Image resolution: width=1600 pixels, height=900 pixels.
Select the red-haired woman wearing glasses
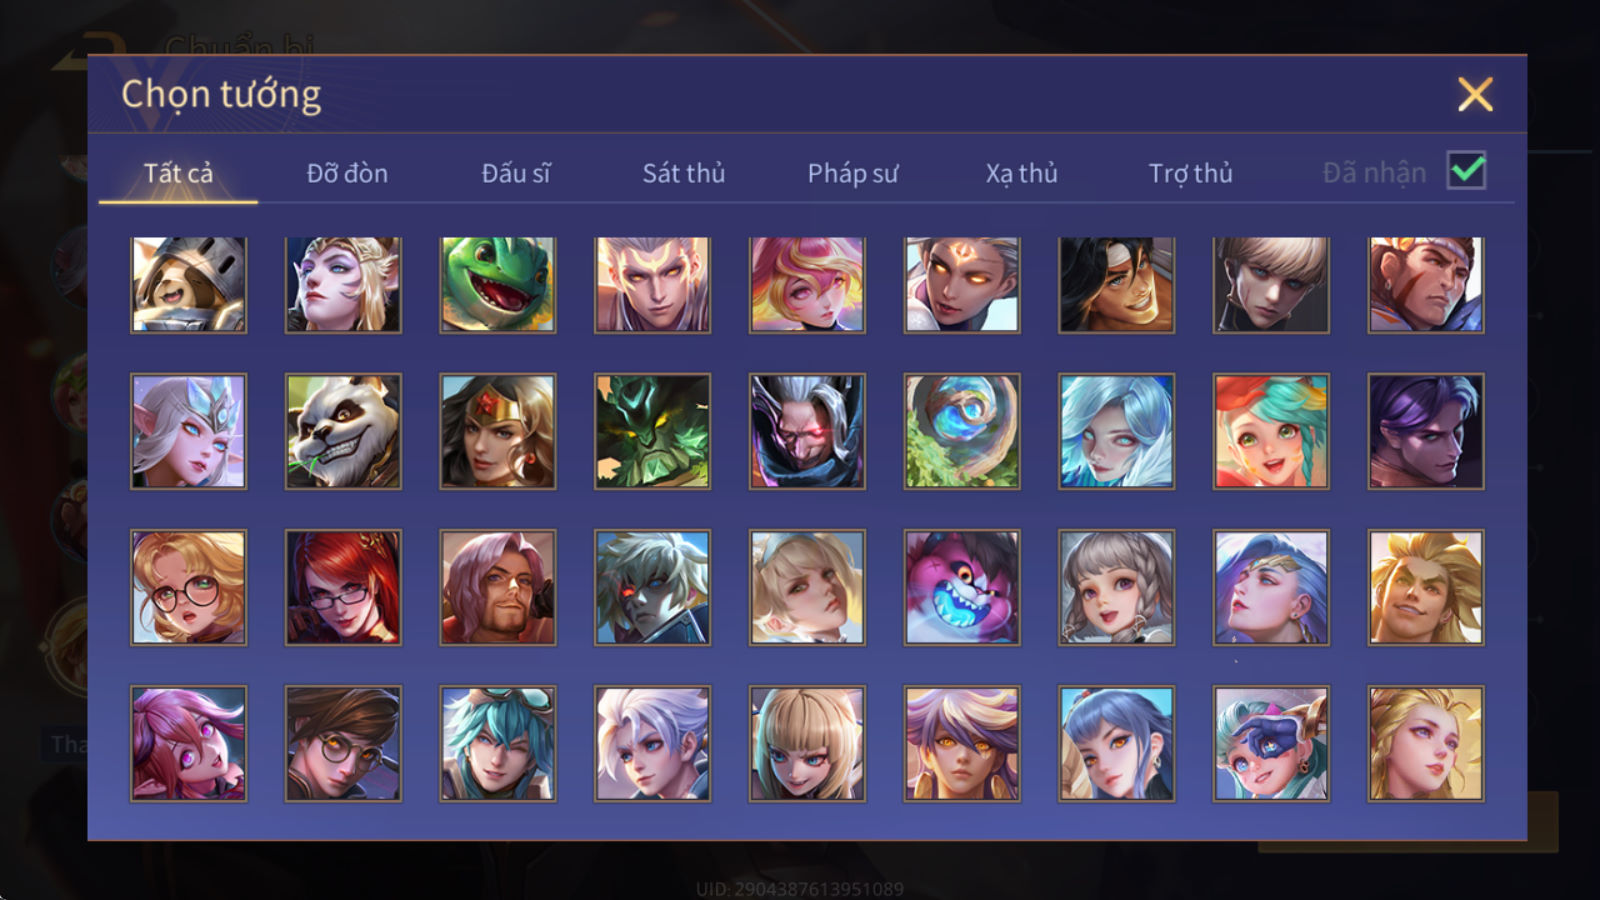[x=343, y=587]
